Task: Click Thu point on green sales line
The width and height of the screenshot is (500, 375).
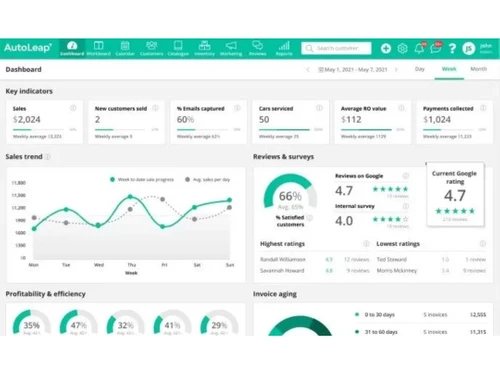Action: [x=130, y=197]
